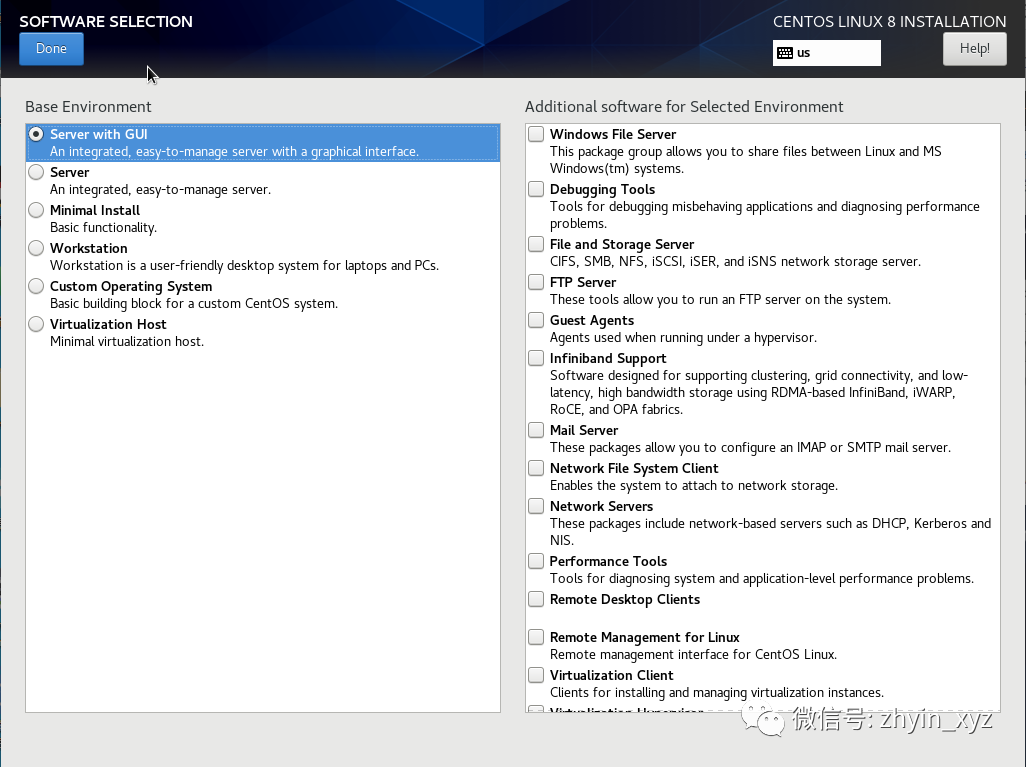Check Infiniband Support option
The height and width of the screenshot is (767, 1026).
tap(536, 358)
